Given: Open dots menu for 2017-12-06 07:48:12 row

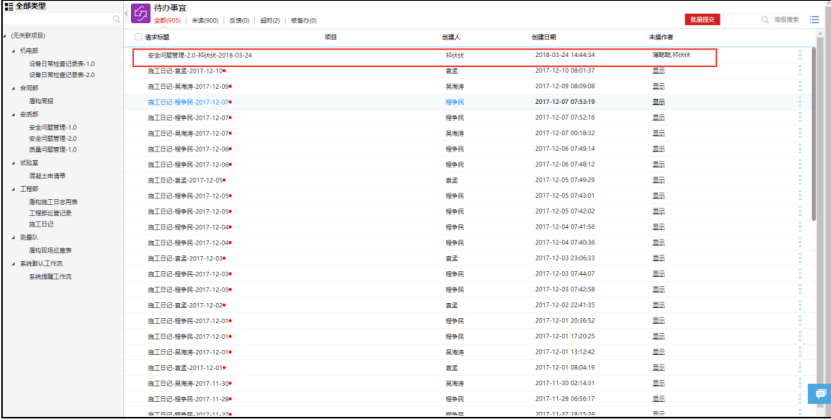Looking at the screenshot, I should 800,164.
